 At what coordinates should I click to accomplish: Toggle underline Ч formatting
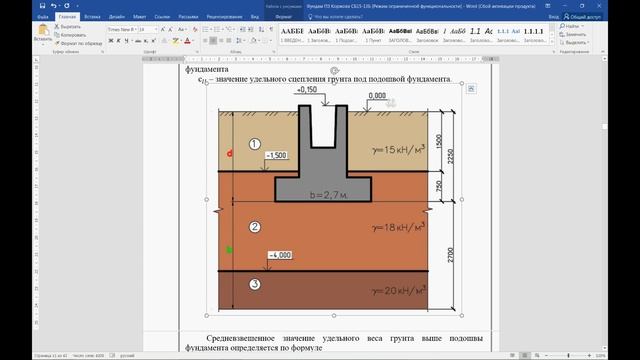coord(127,40)
